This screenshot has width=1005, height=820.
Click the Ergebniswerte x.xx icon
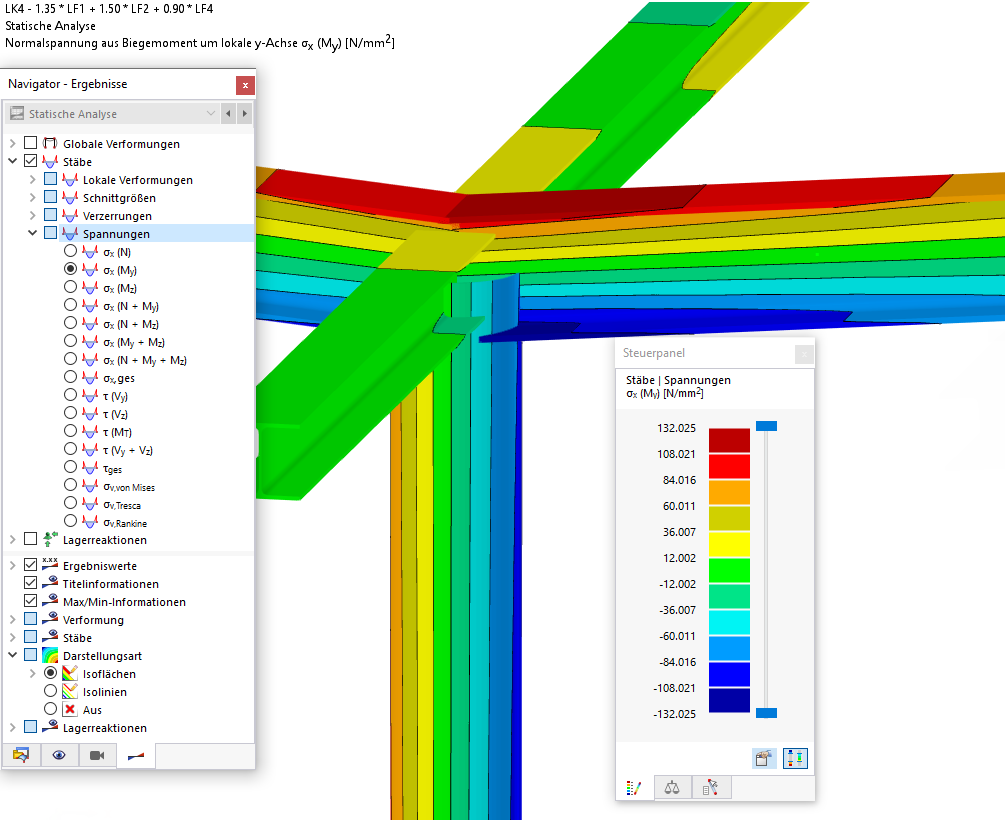50,564
